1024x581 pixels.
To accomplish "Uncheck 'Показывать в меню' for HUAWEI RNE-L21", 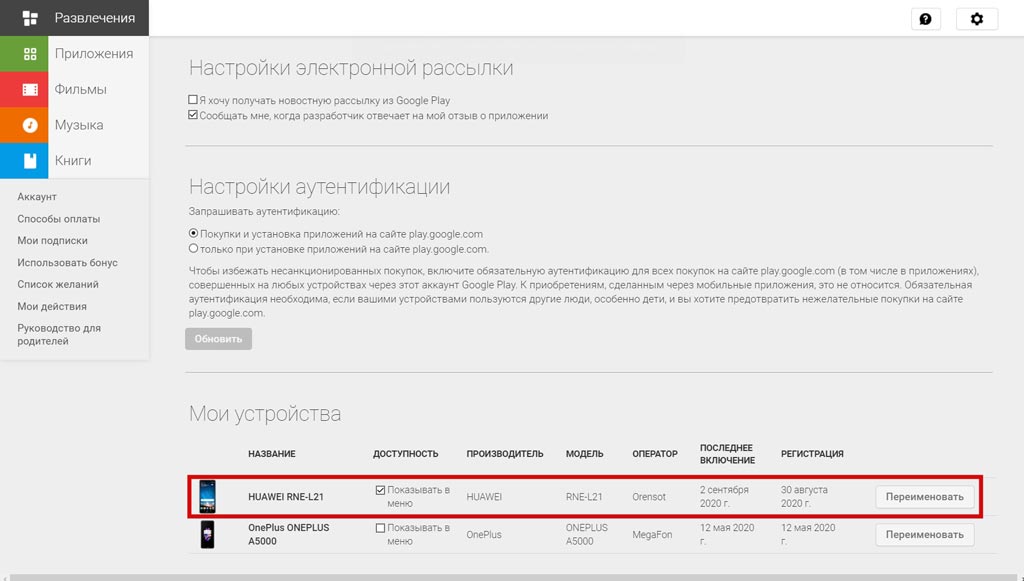I will (380, 490).
